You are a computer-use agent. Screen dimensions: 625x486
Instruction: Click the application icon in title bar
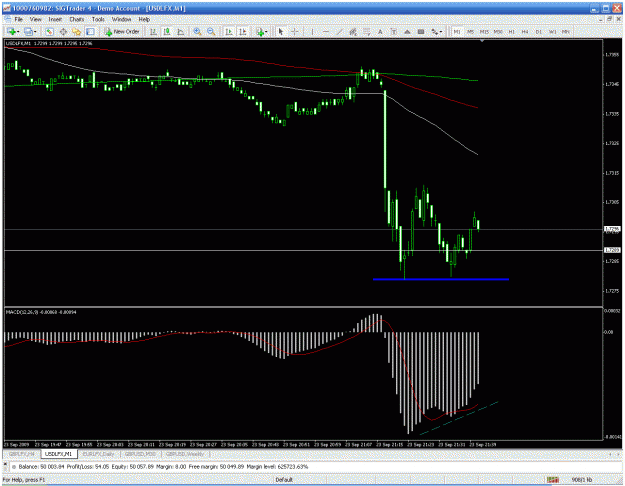tap(7, 8)
